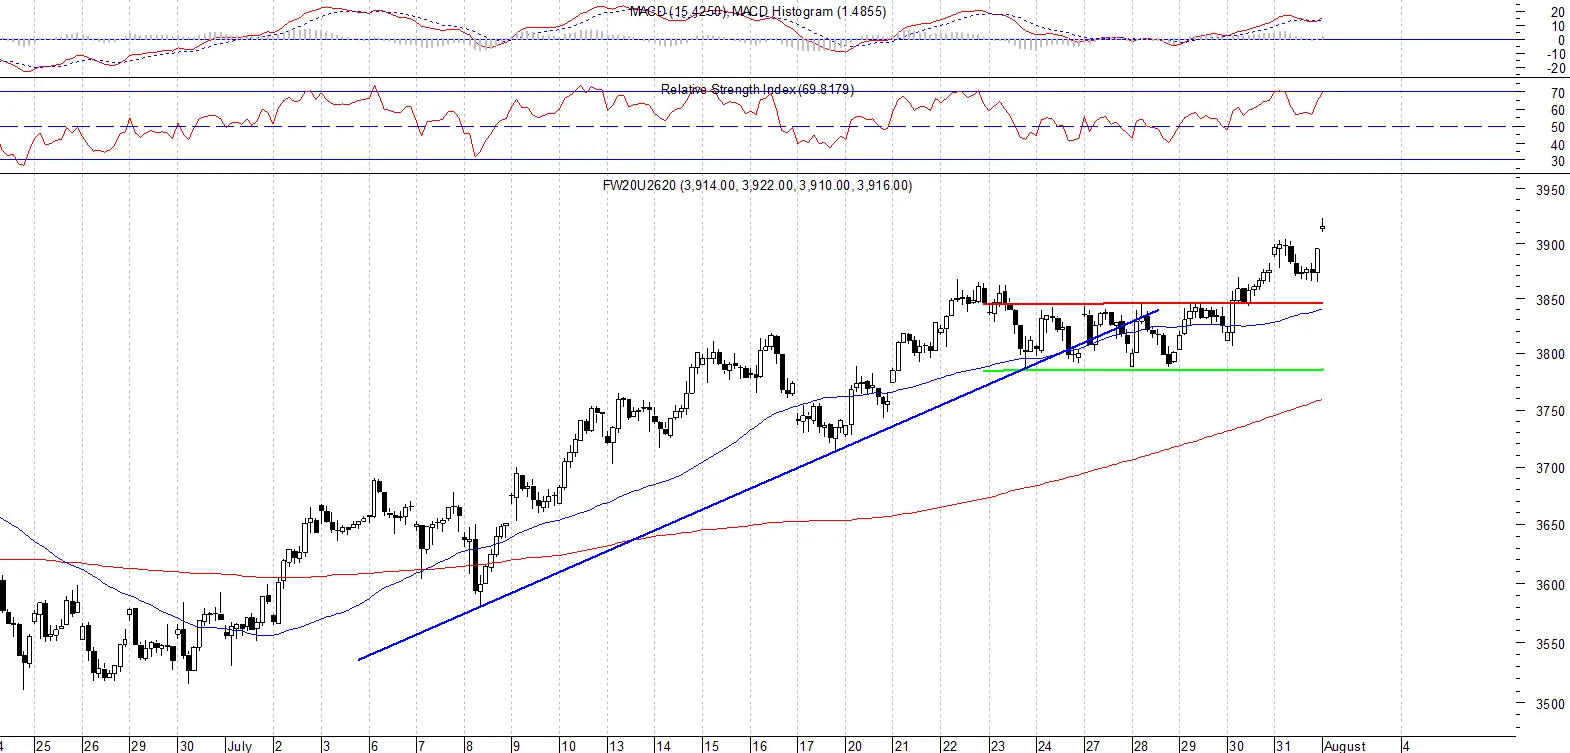The height and width of the screenshot is (753, 1570).
Task: Click the 3950 price axis label
Action: tap(1550, 190)
